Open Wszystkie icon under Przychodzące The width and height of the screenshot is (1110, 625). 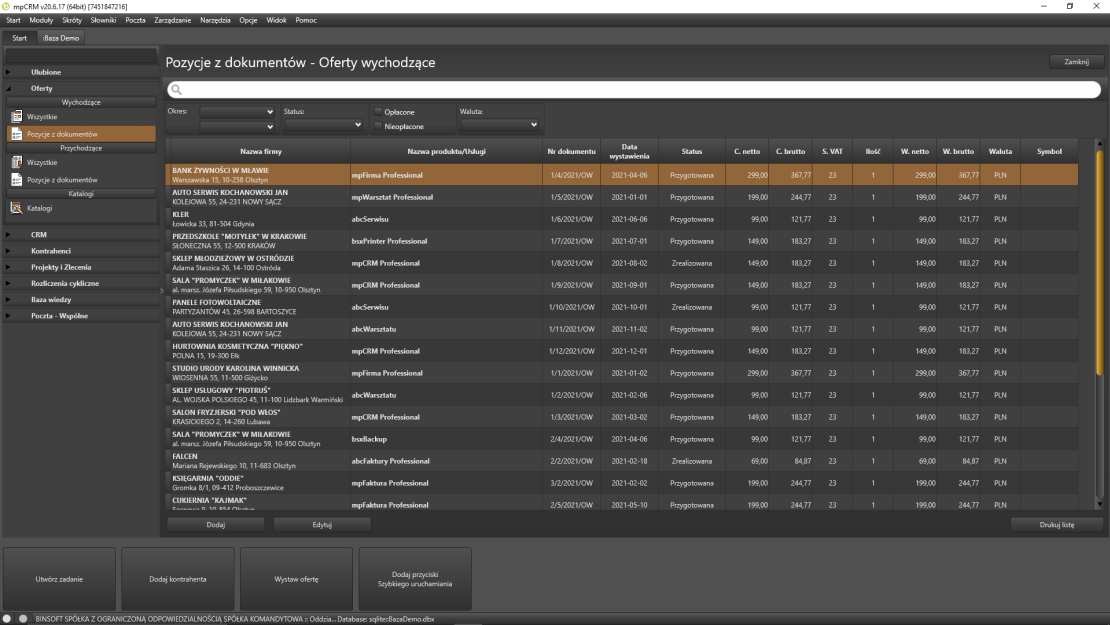click(16, 162)
